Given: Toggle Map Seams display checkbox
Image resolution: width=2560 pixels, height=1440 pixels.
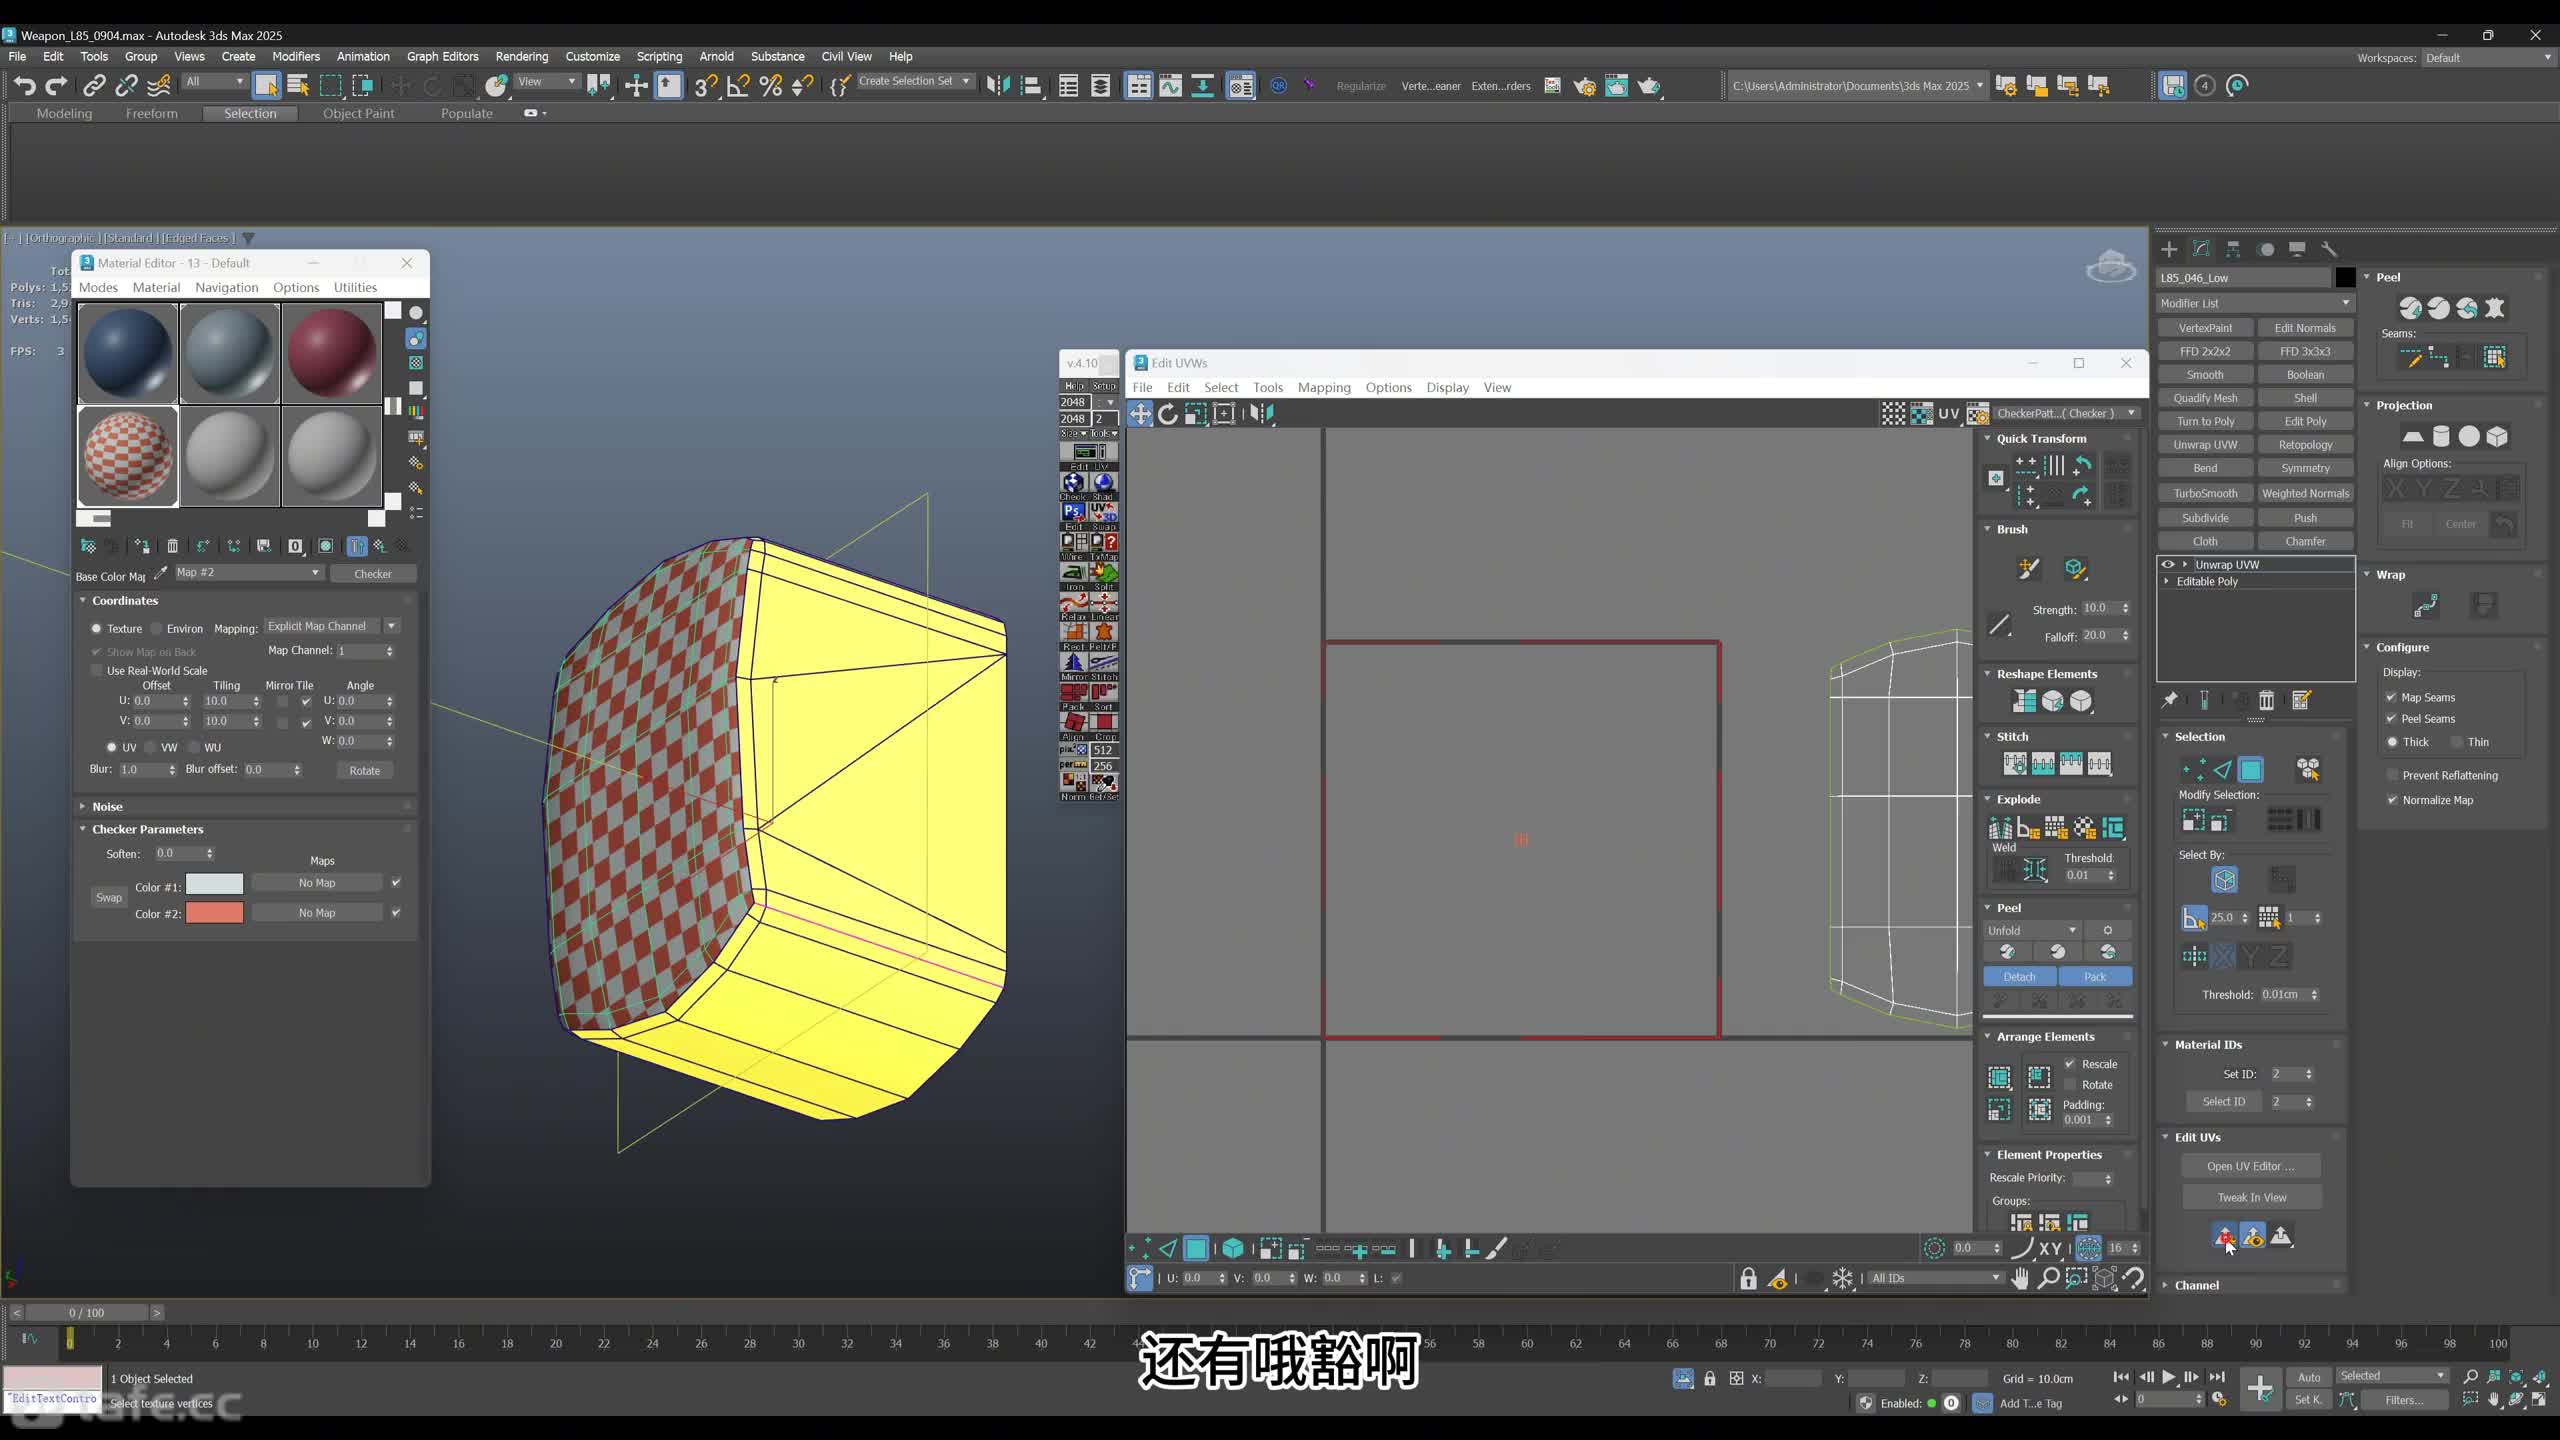Looking at the screenshot, I should coord(2391,697).
